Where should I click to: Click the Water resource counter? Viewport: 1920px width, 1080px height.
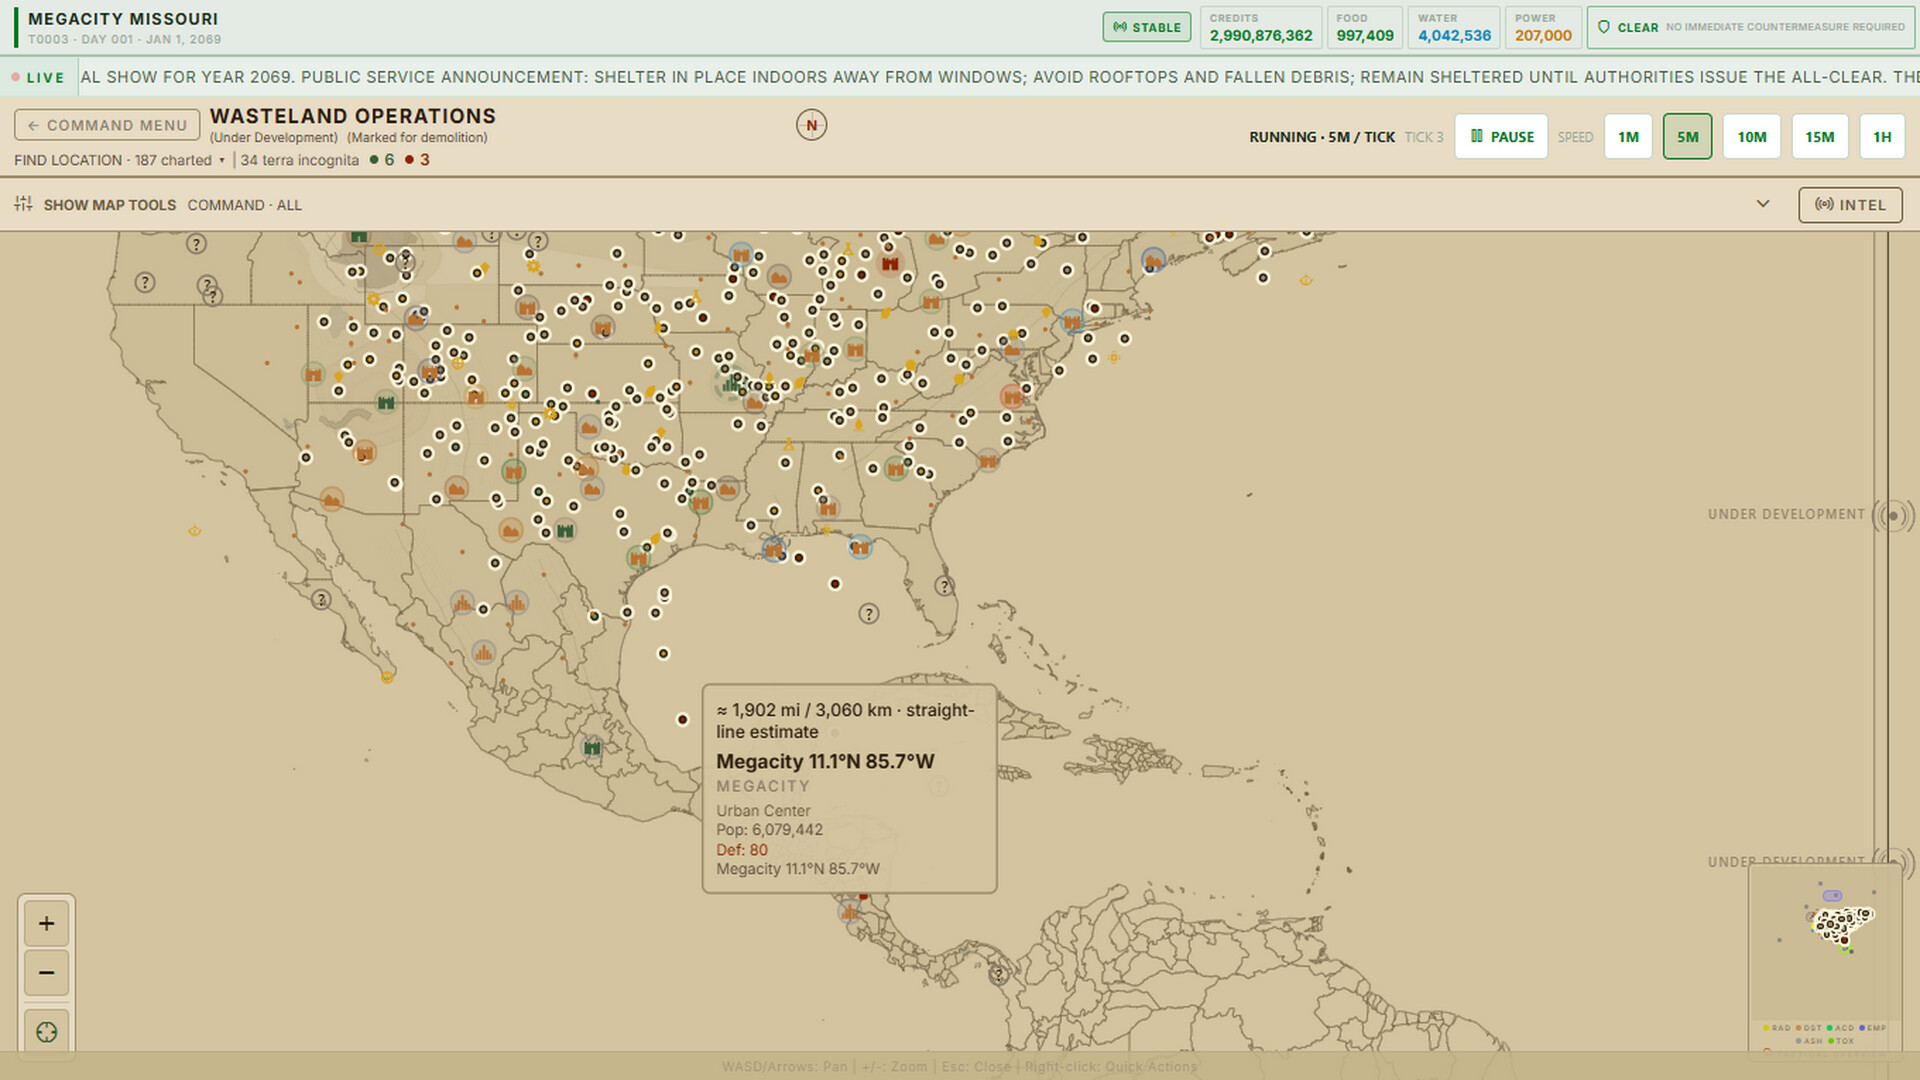click(1454, 27)
